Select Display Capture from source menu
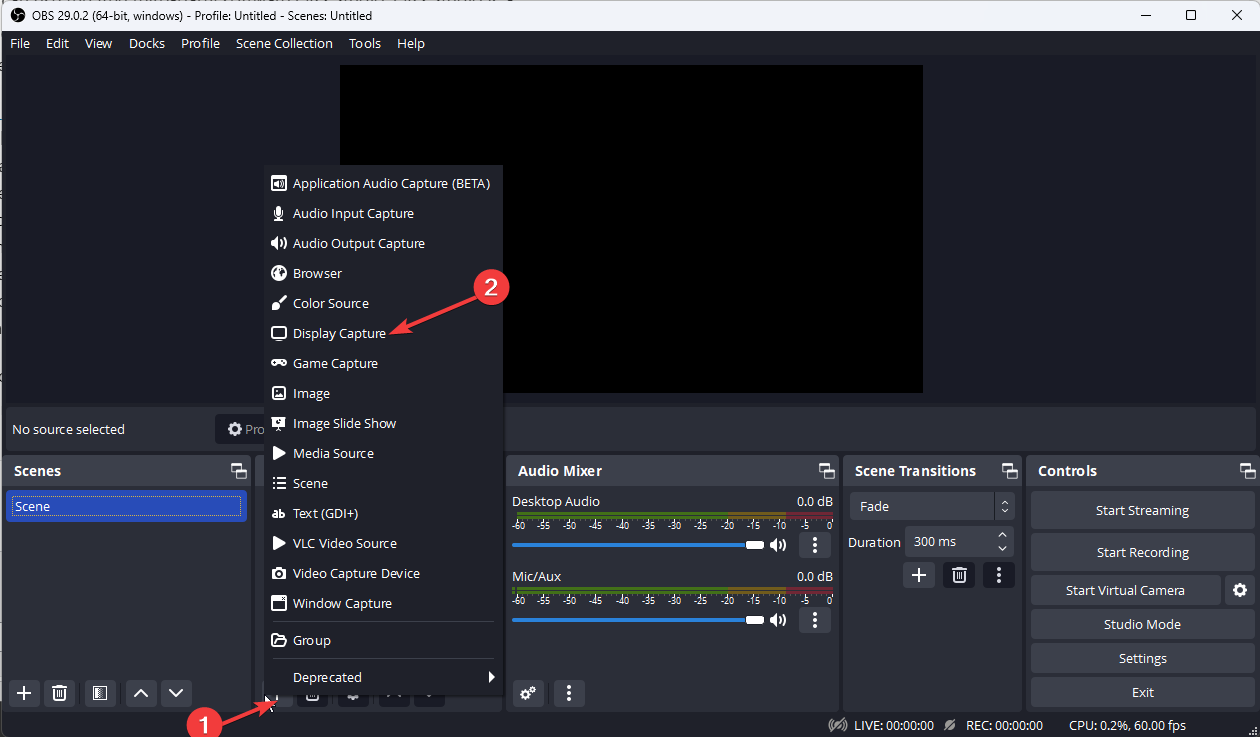 click(339, 333)
